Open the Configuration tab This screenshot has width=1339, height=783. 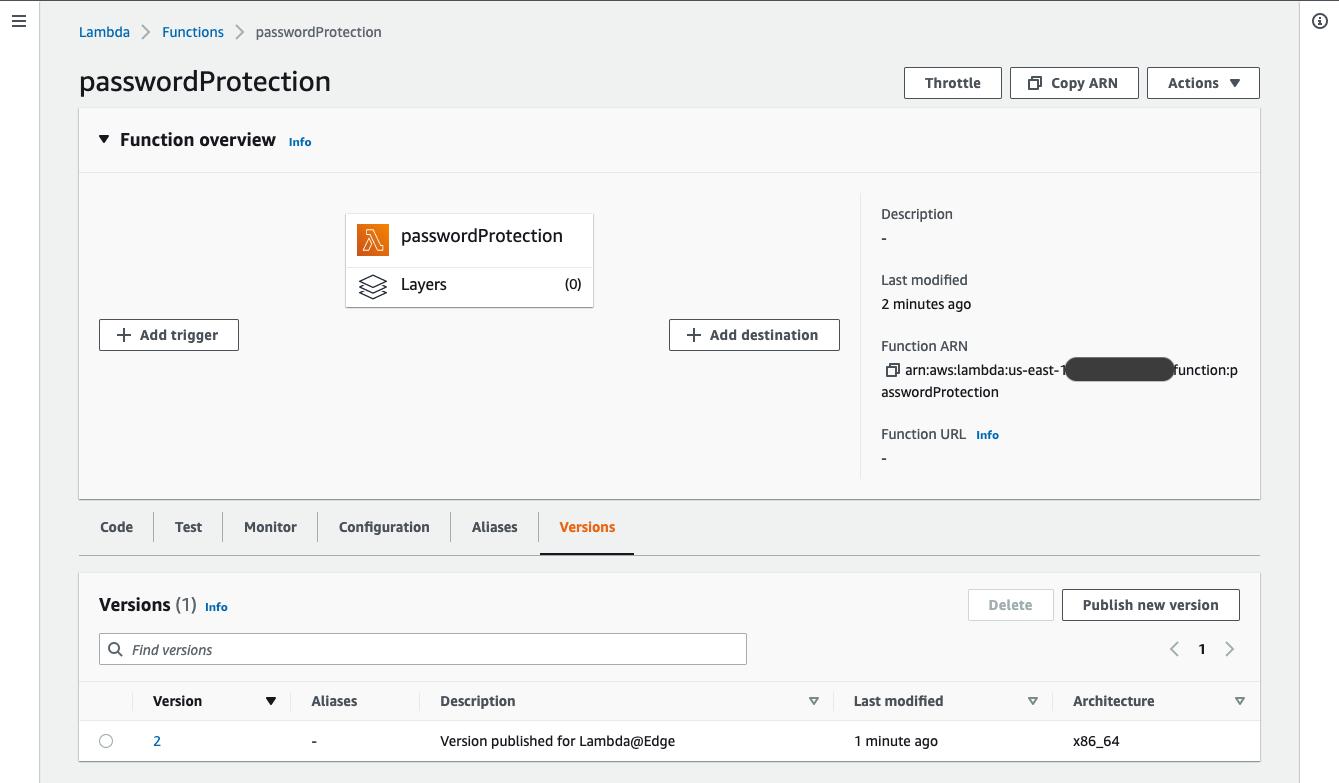[x=384, y=527]
